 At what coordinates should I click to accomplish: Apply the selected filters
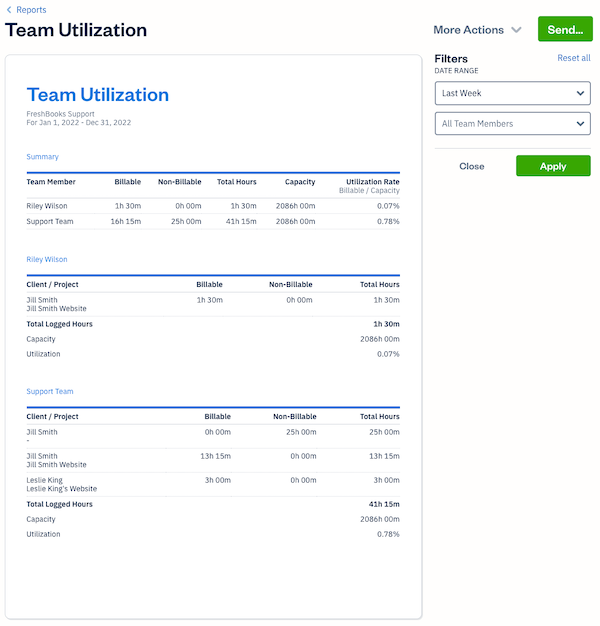(553, 166)
